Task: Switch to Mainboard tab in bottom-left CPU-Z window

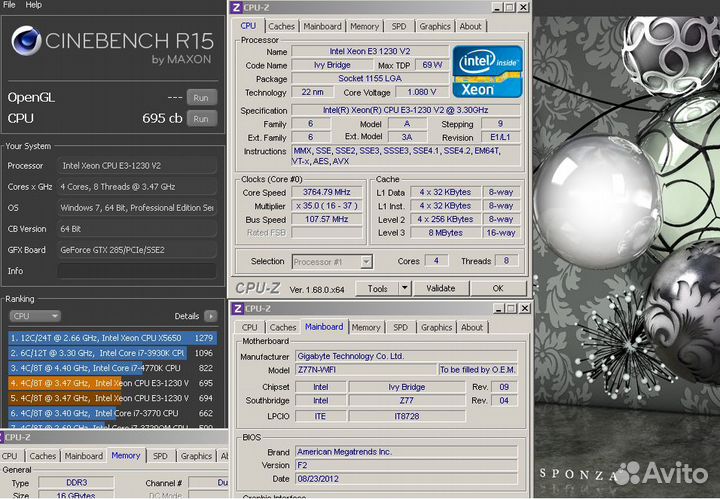Action: coord(84,456)
